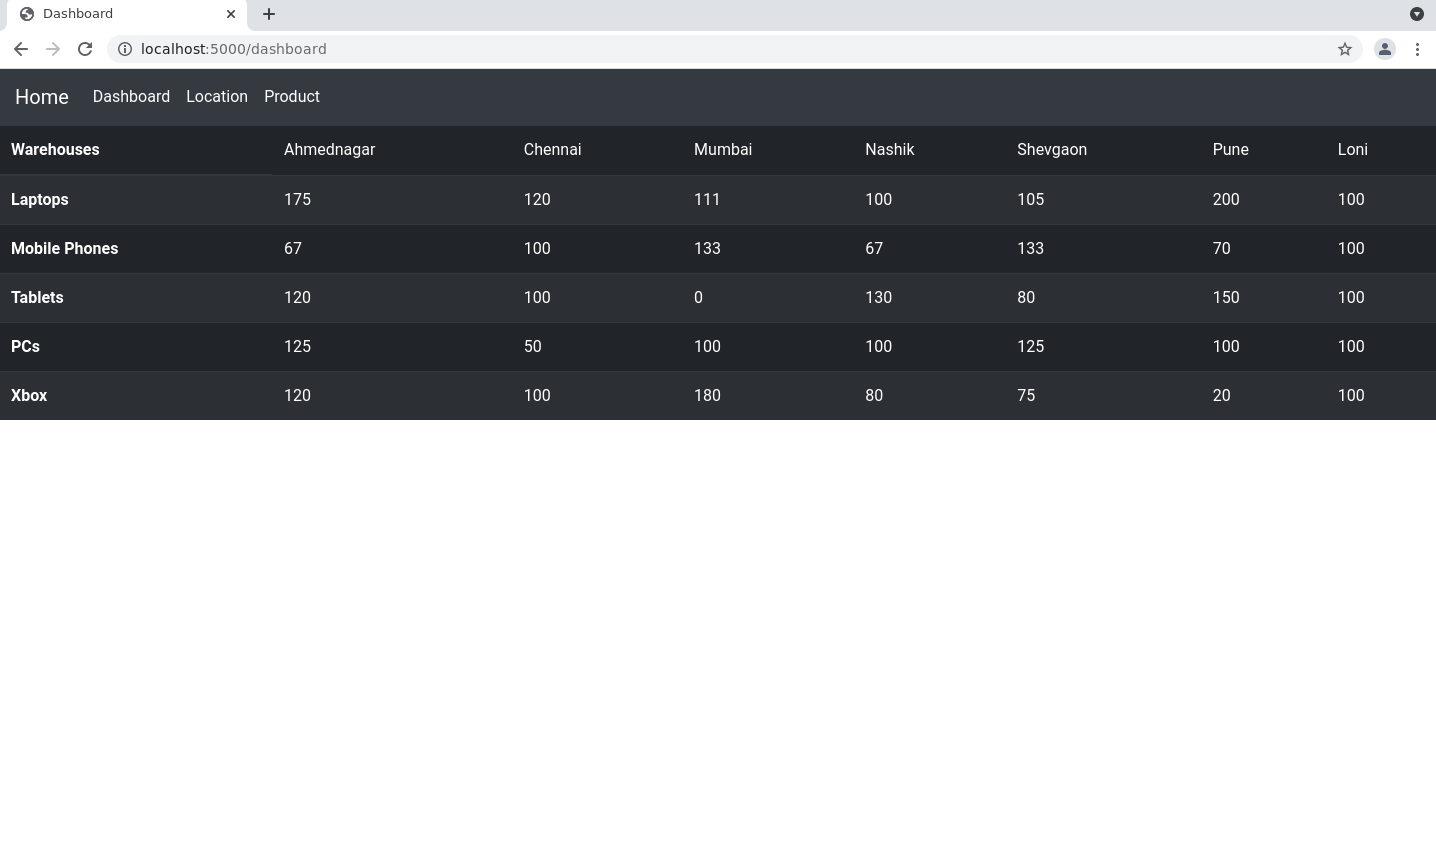Viewport: 1436px width, 853px height.
Task: Select the Location menu item
Action: point(217,96)
